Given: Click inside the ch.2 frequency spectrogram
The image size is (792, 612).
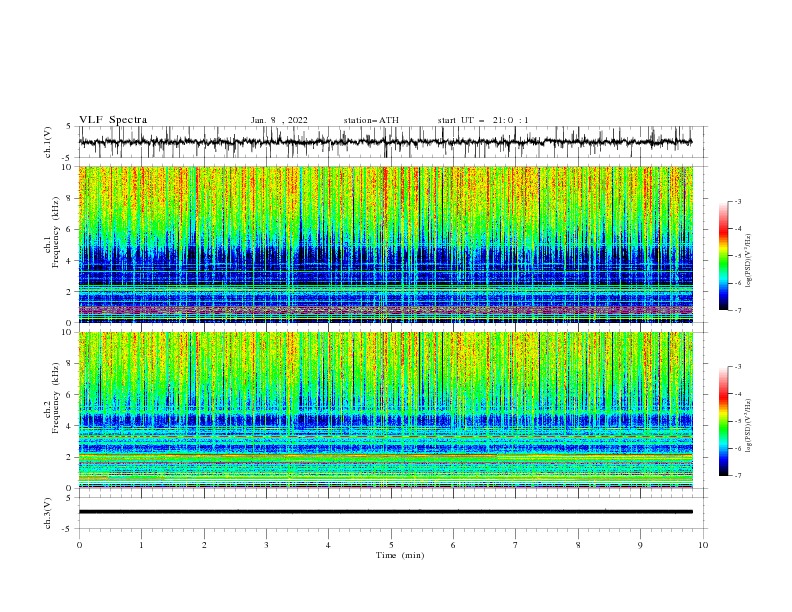Looking at the screenshot, I should 385,410.
